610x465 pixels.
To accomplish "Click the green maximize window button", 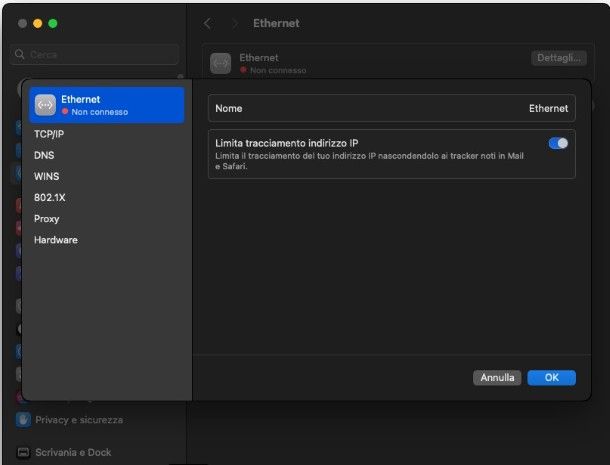I will pyautogui.click(x=53, y=23).
